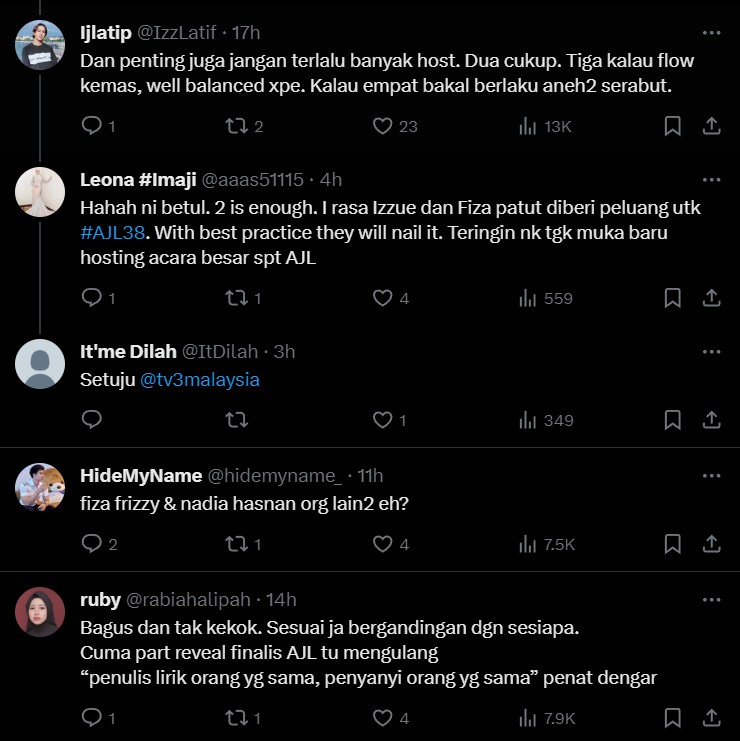Like Leona #Imaji's reply
Image resolution: width=740 pixels, height=741 pixels.
(x=382, y=298)
